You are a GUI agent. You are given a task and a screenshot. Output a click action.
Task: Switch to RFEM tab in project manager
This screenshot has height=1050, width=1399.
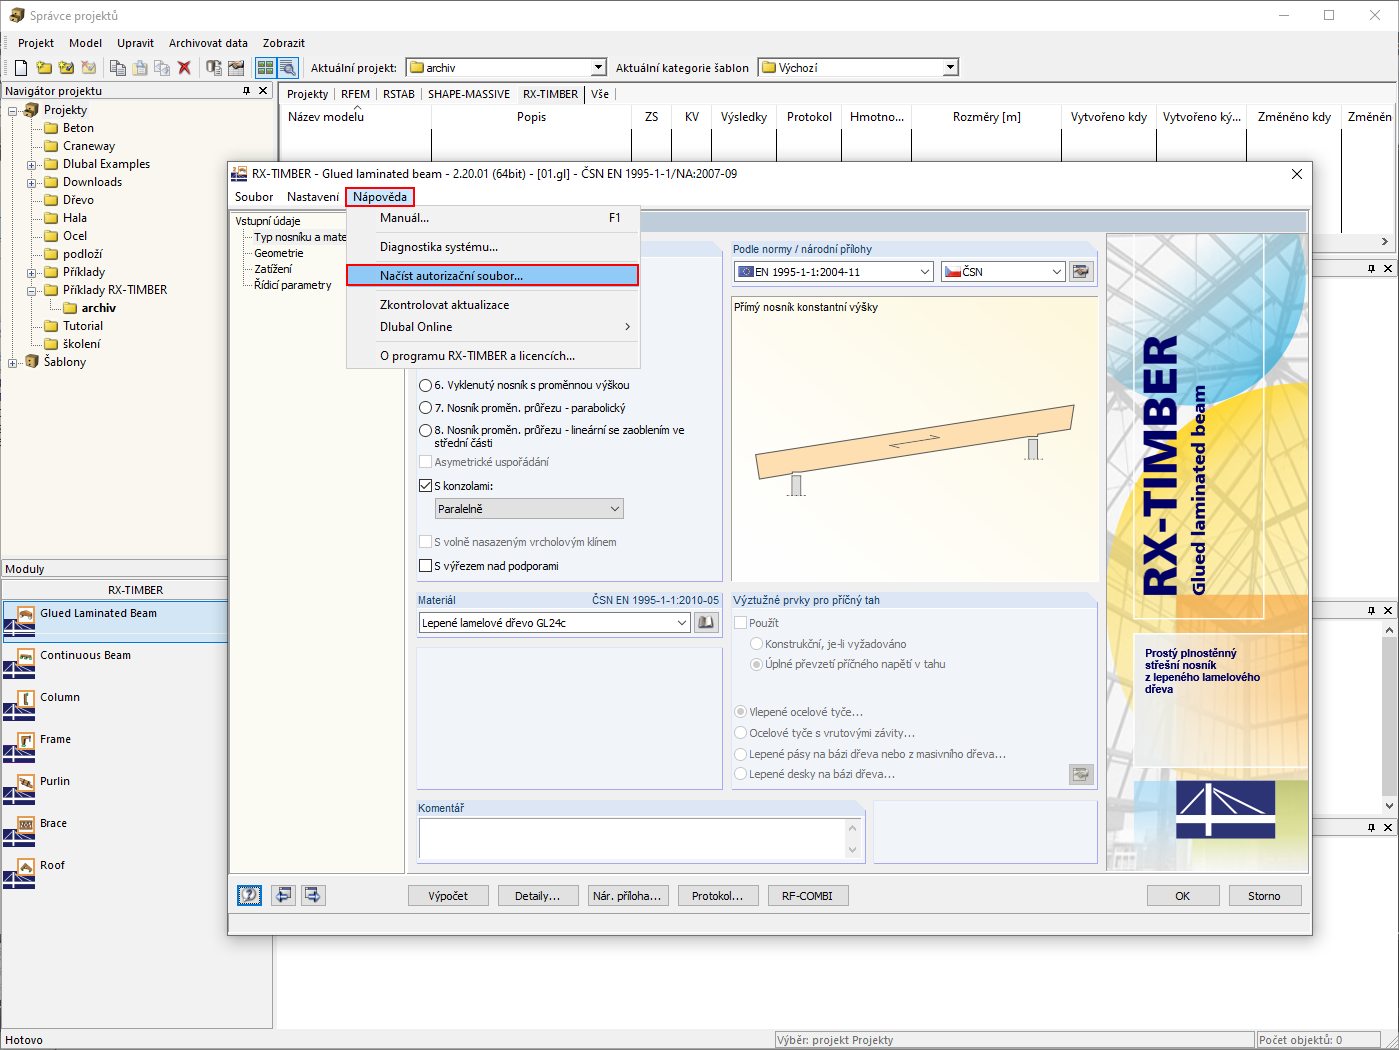[356, 94]
